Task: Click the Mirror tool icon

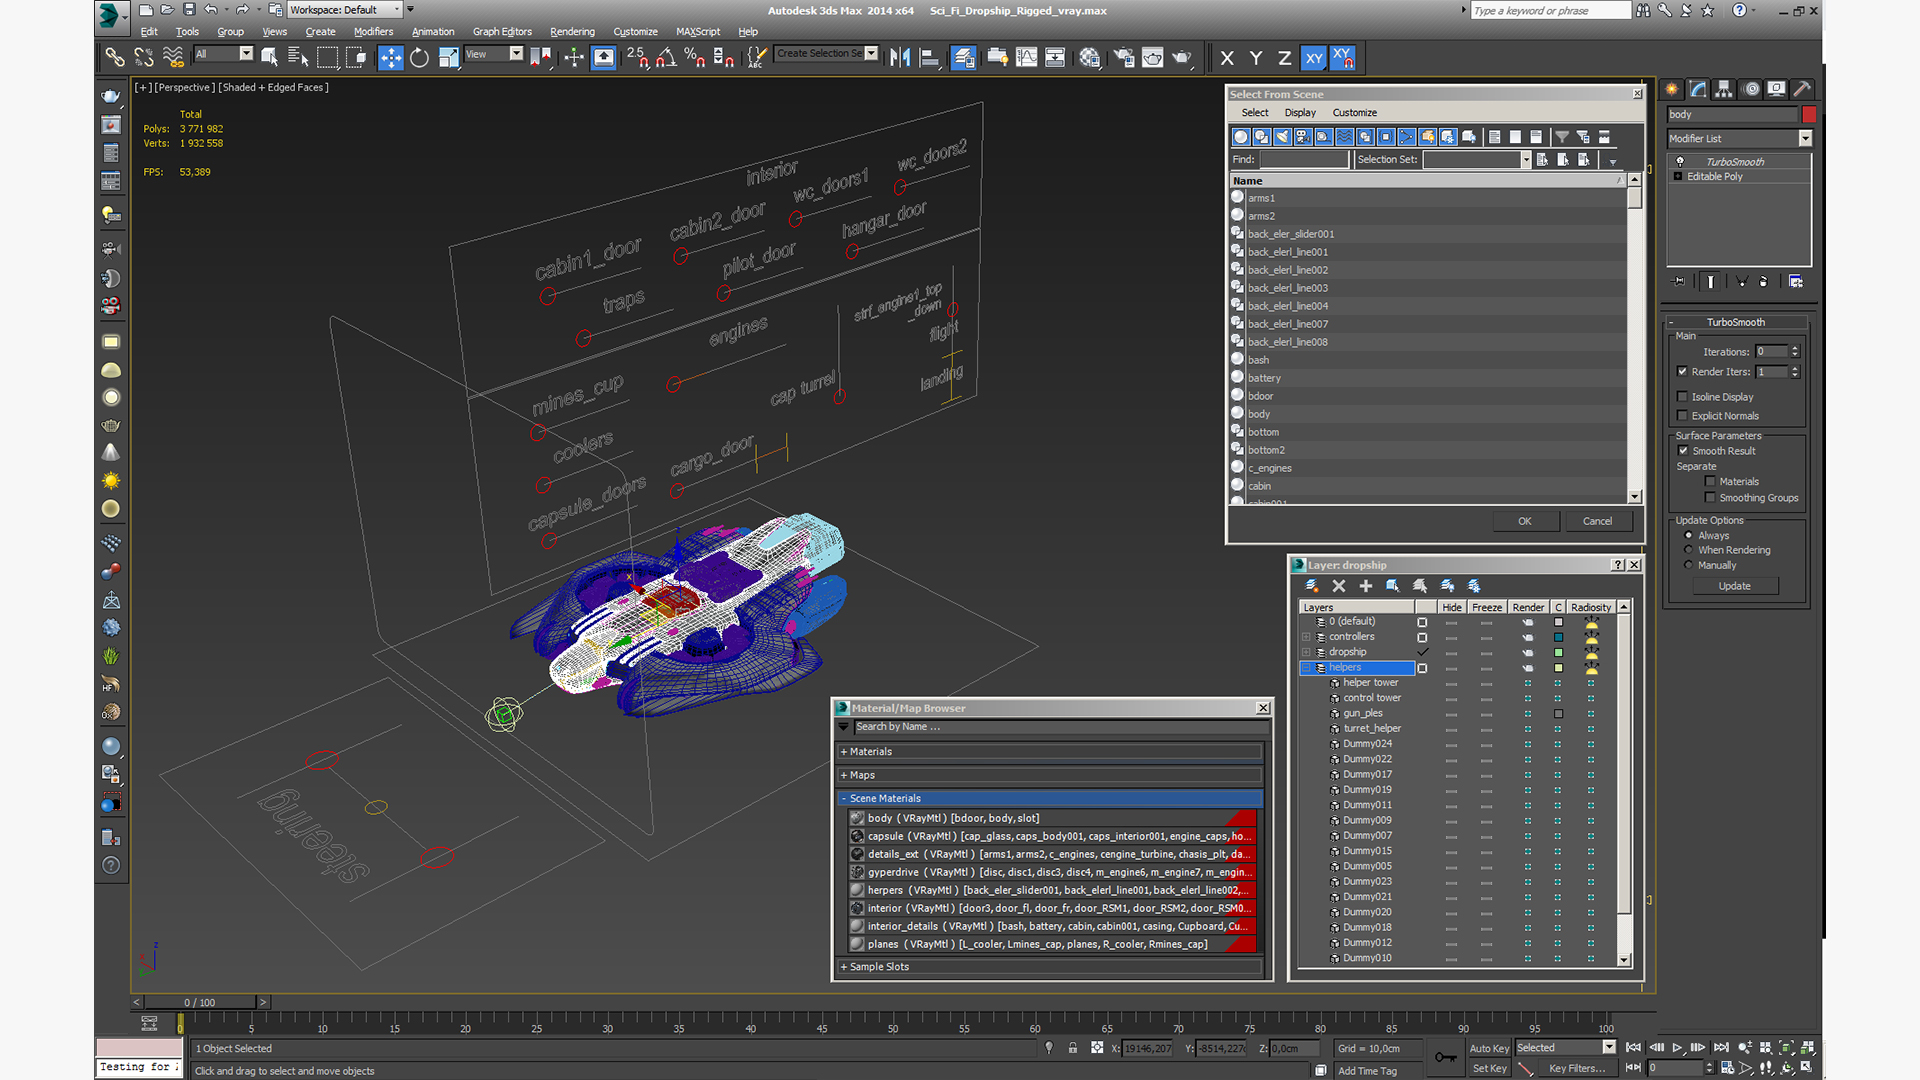Action: (x=900, y=58)
